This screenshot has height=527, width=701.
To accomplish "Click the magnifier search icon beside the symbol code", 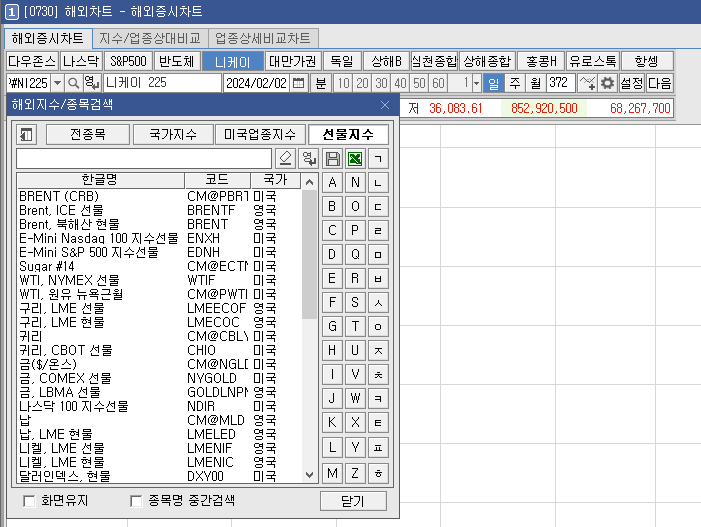I will click(73, 83).
